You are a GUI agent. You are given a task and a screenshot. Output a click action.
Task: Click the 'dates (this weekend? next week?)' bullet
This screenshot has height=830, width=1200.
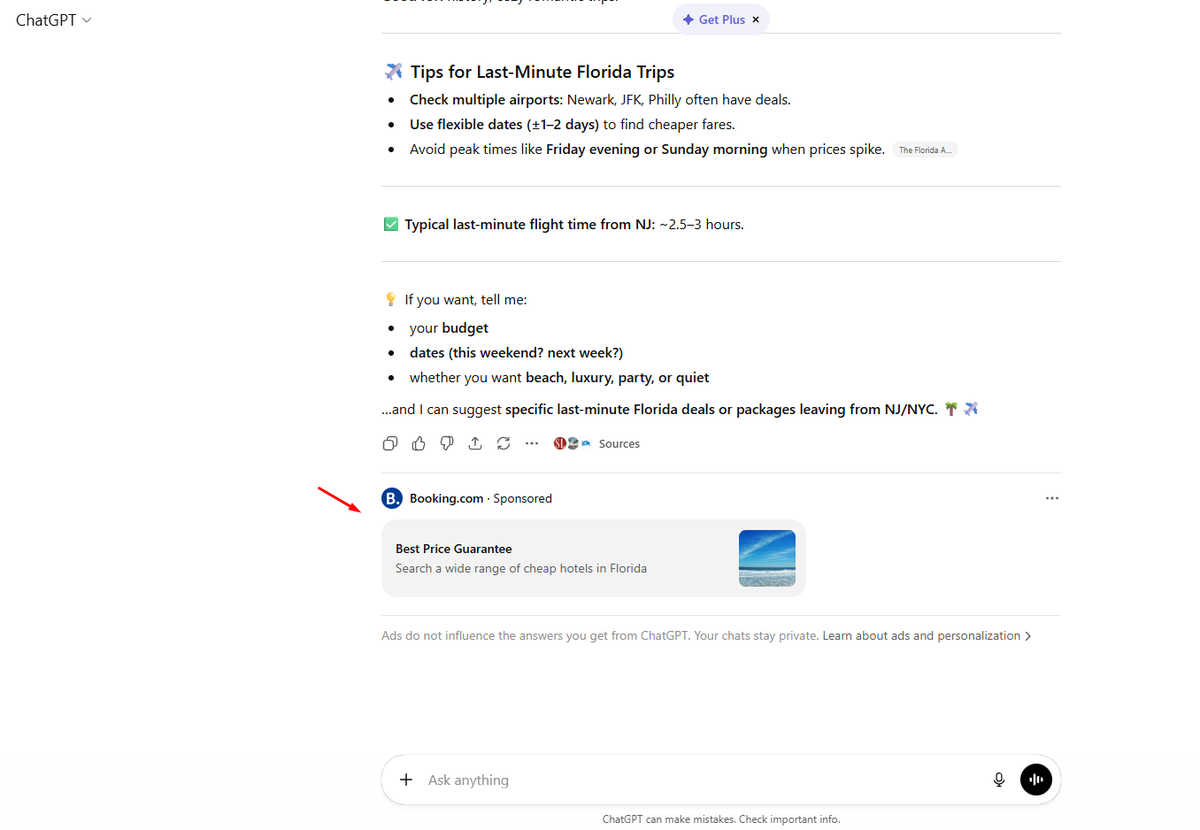point(516,353)
